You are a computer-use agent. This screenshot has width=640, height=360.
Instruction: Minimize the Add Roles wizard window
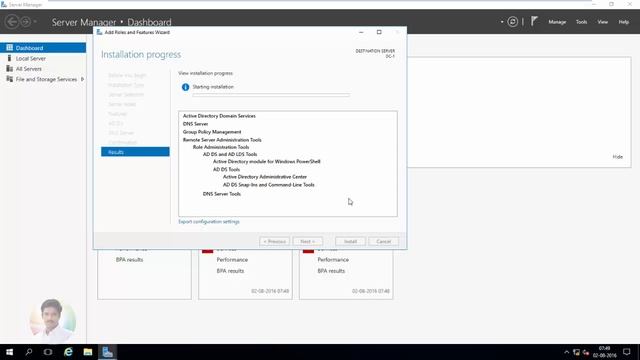click(361, 32)
